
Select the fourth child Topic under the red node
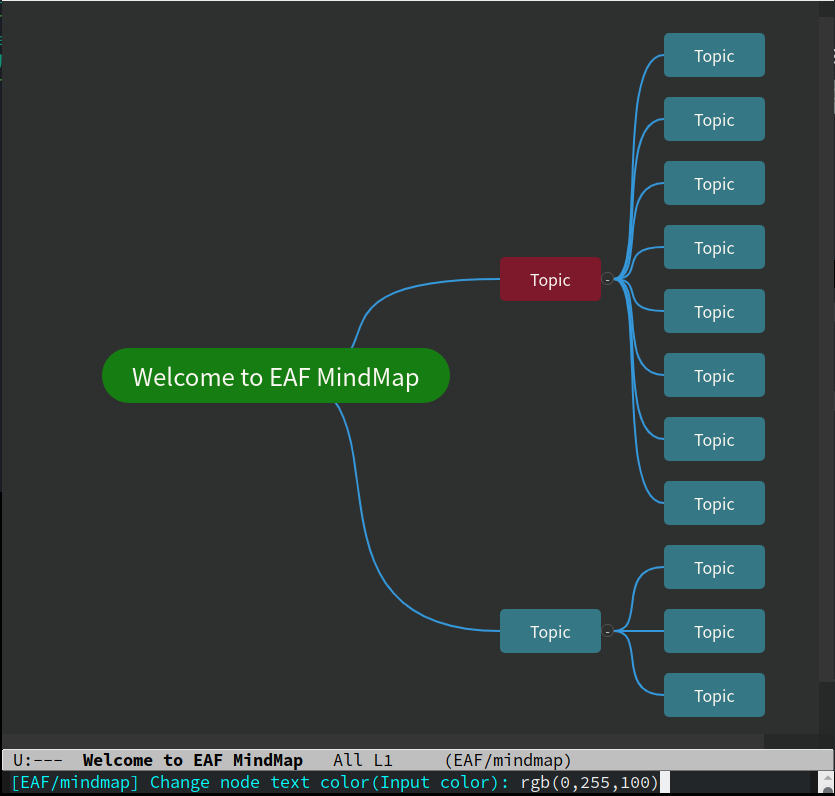pos(714,247)
